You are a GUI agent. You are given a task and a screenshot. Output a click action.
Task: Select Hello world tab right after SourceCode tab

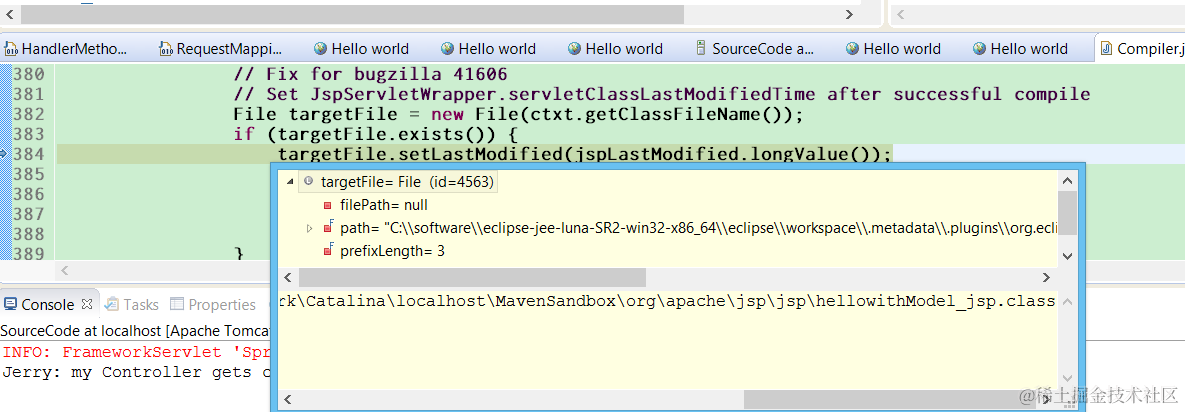[x=893, y=49]
